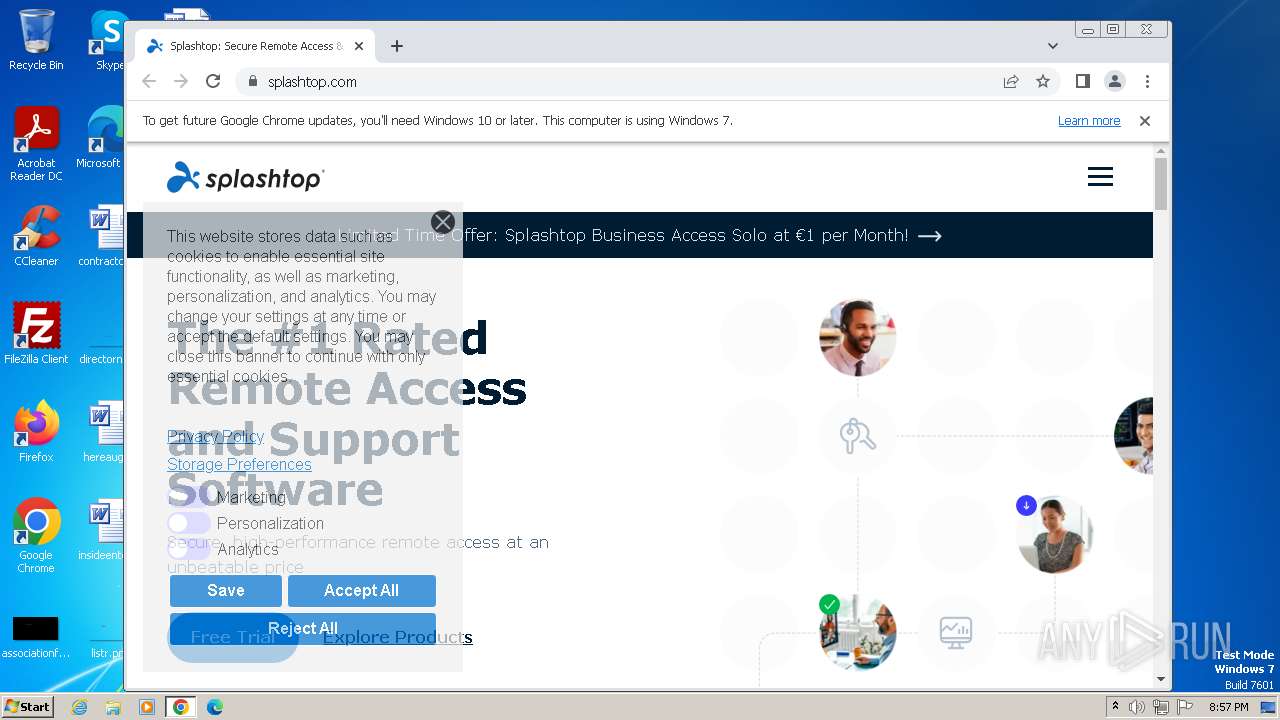Open Google Chrome desktop shortcut
Image resolution: width=1280 pixels, height=720 pixels.
[x=36, y=536]
